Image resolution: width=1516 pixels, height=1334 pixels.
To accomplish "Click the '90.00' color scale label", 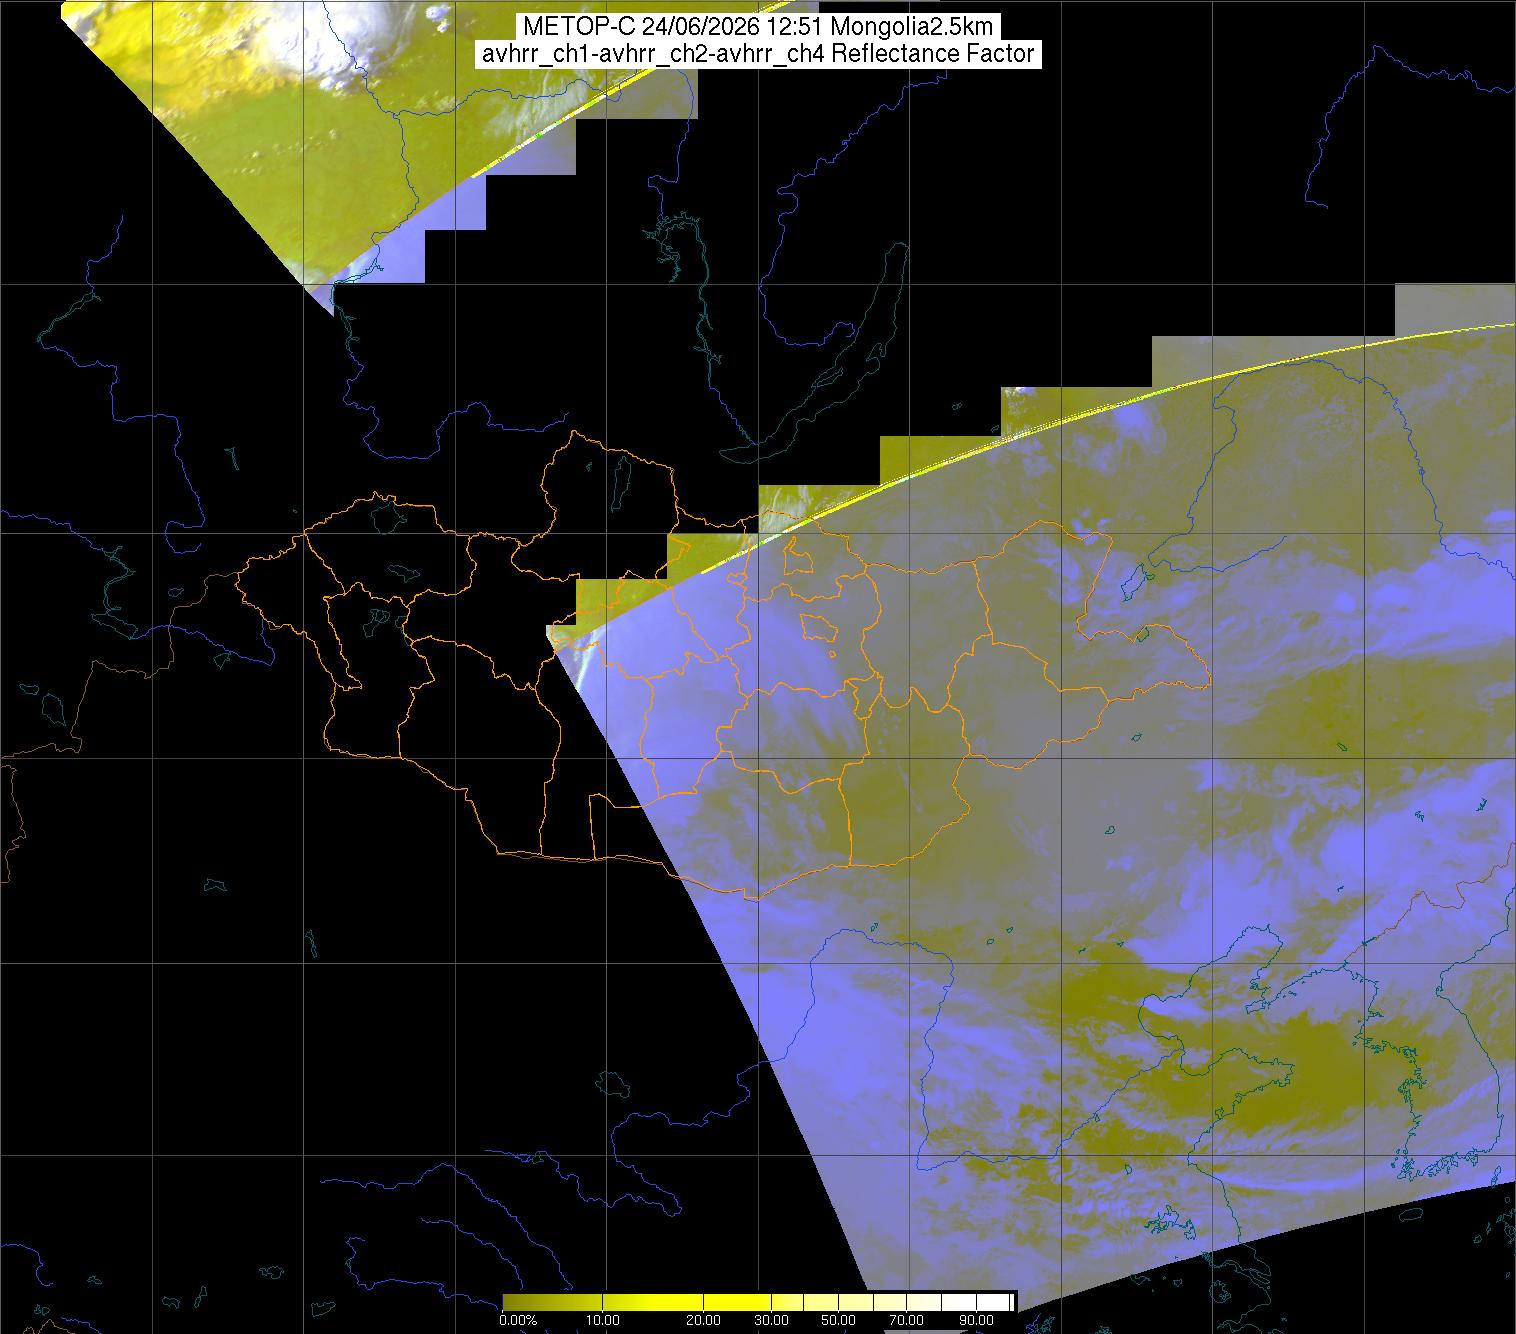I will 974,1320.
